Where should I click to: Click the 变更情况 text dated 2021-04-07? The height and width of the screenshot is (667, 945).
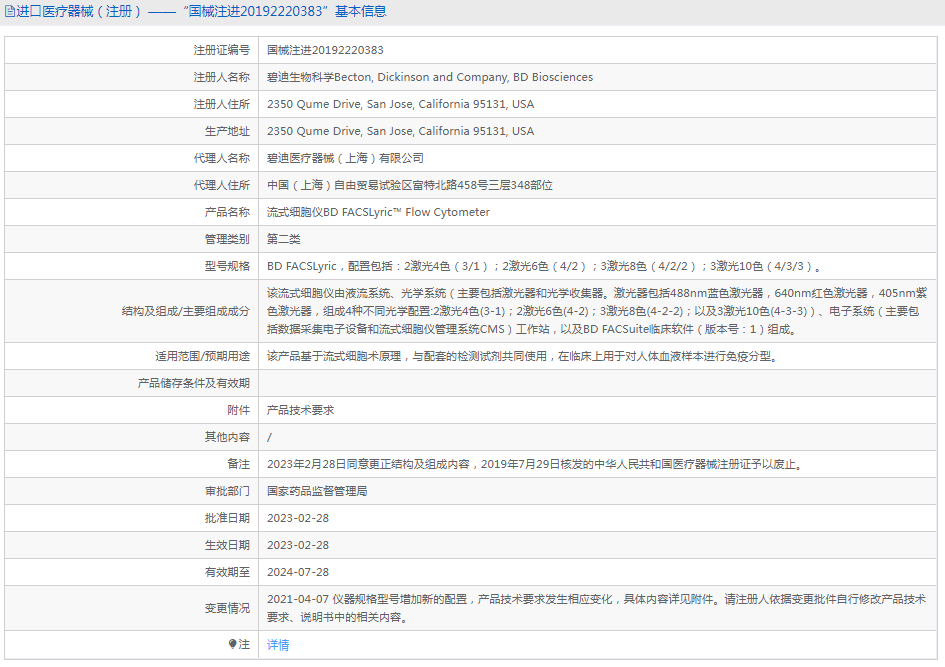click(x=597, y=608)
